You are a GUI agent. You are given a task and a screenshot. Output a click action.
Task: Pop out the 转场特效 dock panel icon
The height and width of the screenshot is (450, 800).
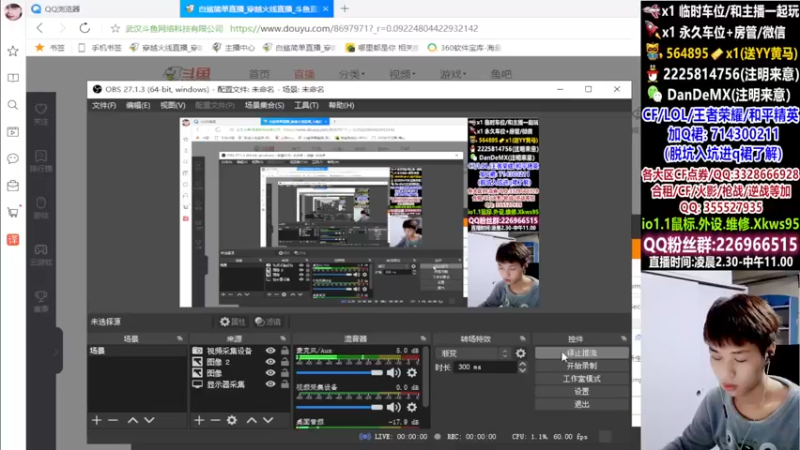[522, 339]
